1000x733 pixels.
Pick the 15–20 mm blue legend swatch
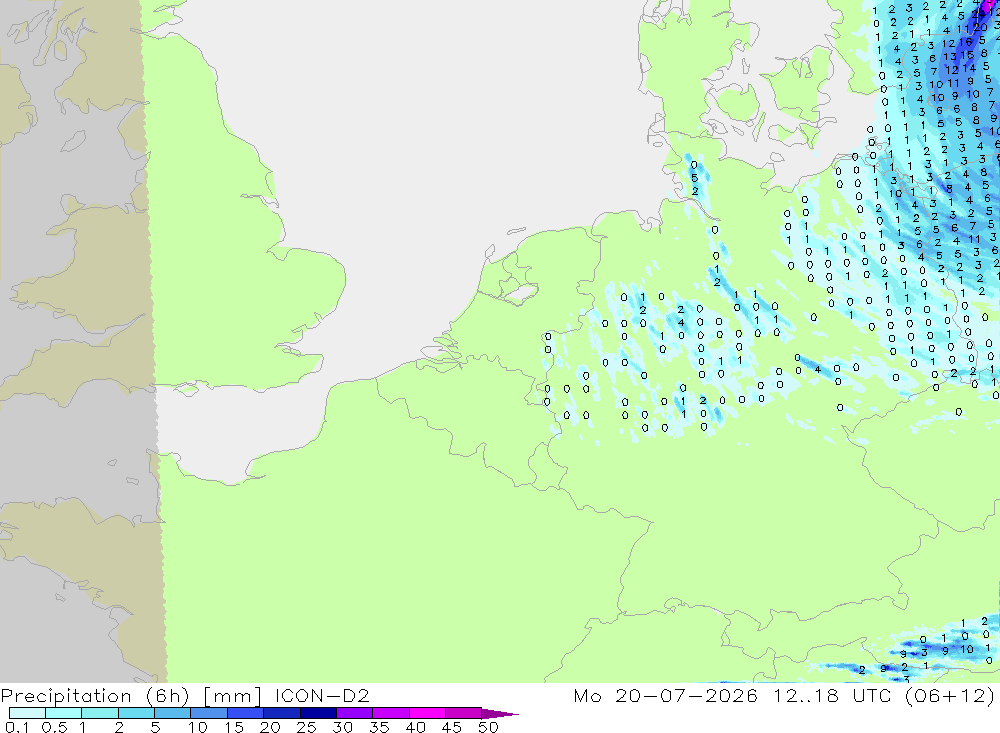(245, 713)
